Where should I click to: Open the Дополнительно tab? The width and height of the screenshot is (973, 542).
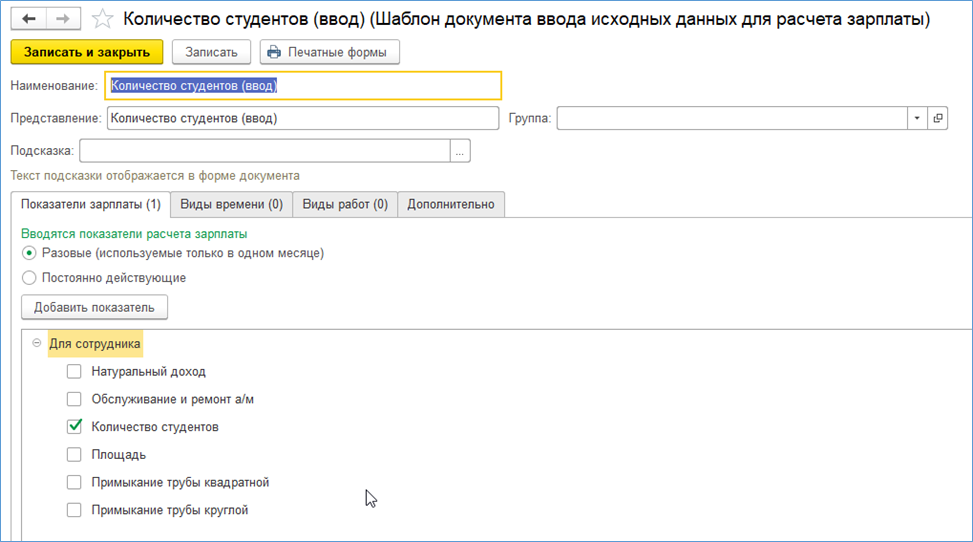(x=450, y=204)
